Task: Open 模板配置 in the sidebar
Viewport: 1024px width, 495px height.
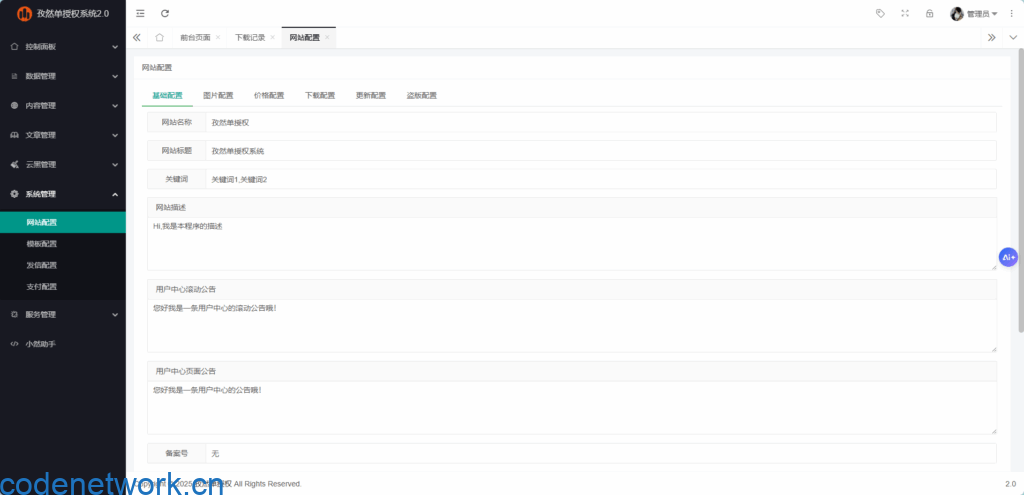Action: (42, 244)
